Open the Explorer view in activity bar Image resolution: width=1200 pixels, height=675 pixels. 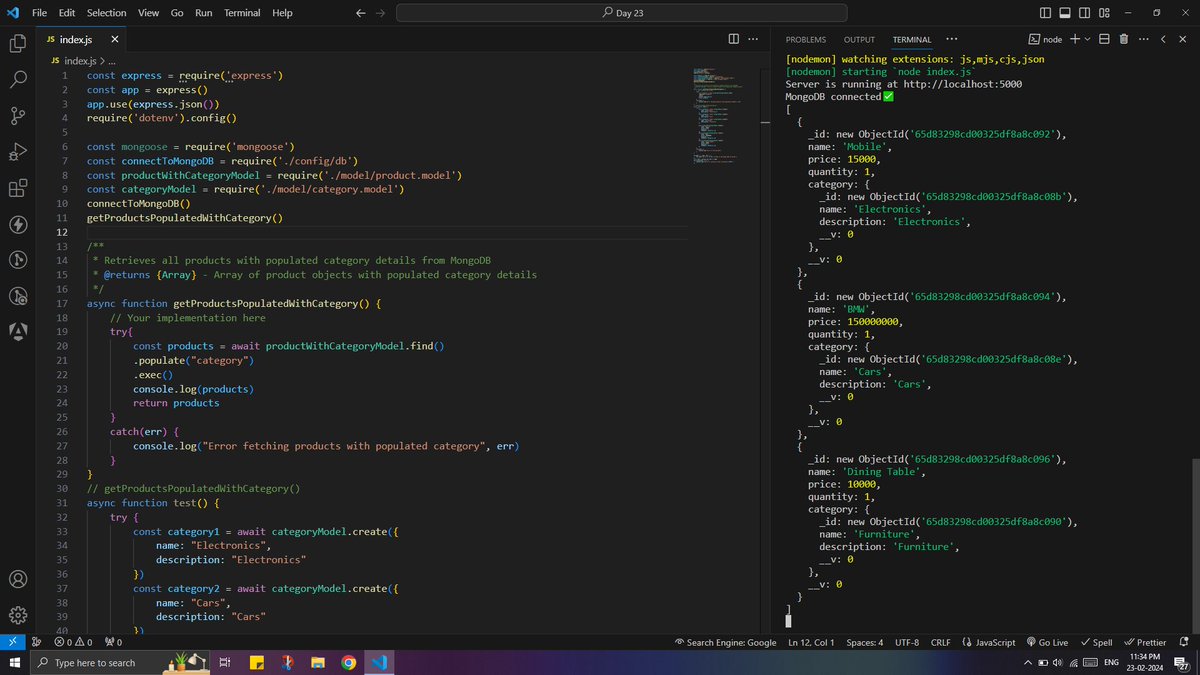[x=17, y=43]
